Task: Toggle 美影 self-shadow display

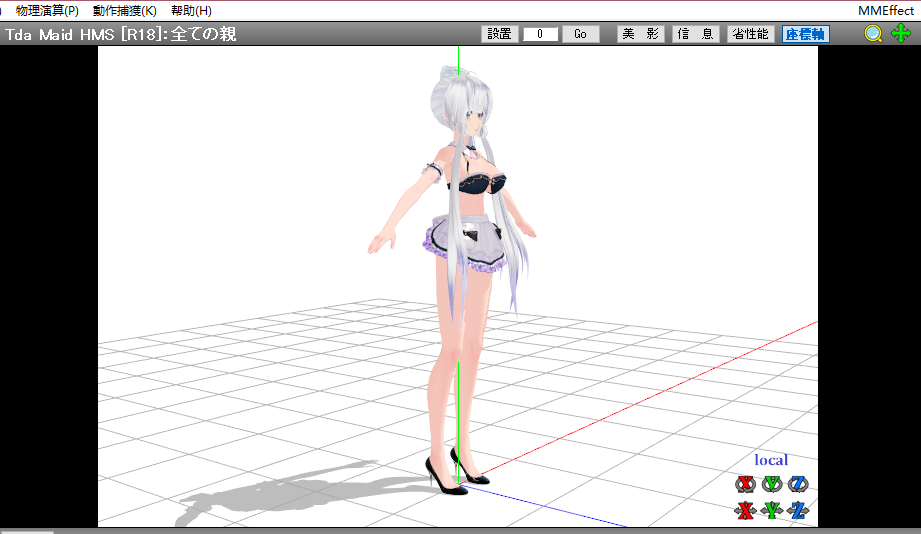Action: point(641,34)
